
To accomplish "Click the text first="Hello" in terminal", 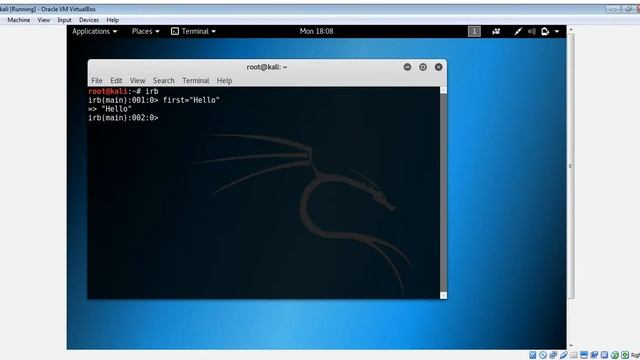I will (x=191, y=100).
